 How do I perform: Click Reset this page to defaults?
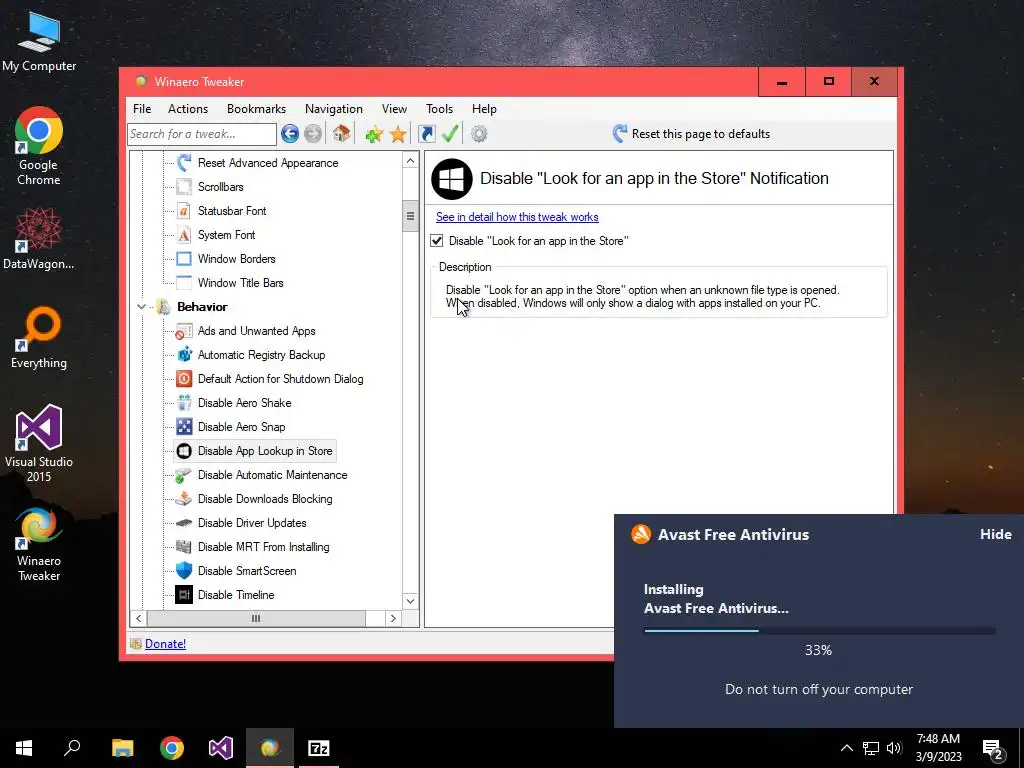tap(700, 134)
